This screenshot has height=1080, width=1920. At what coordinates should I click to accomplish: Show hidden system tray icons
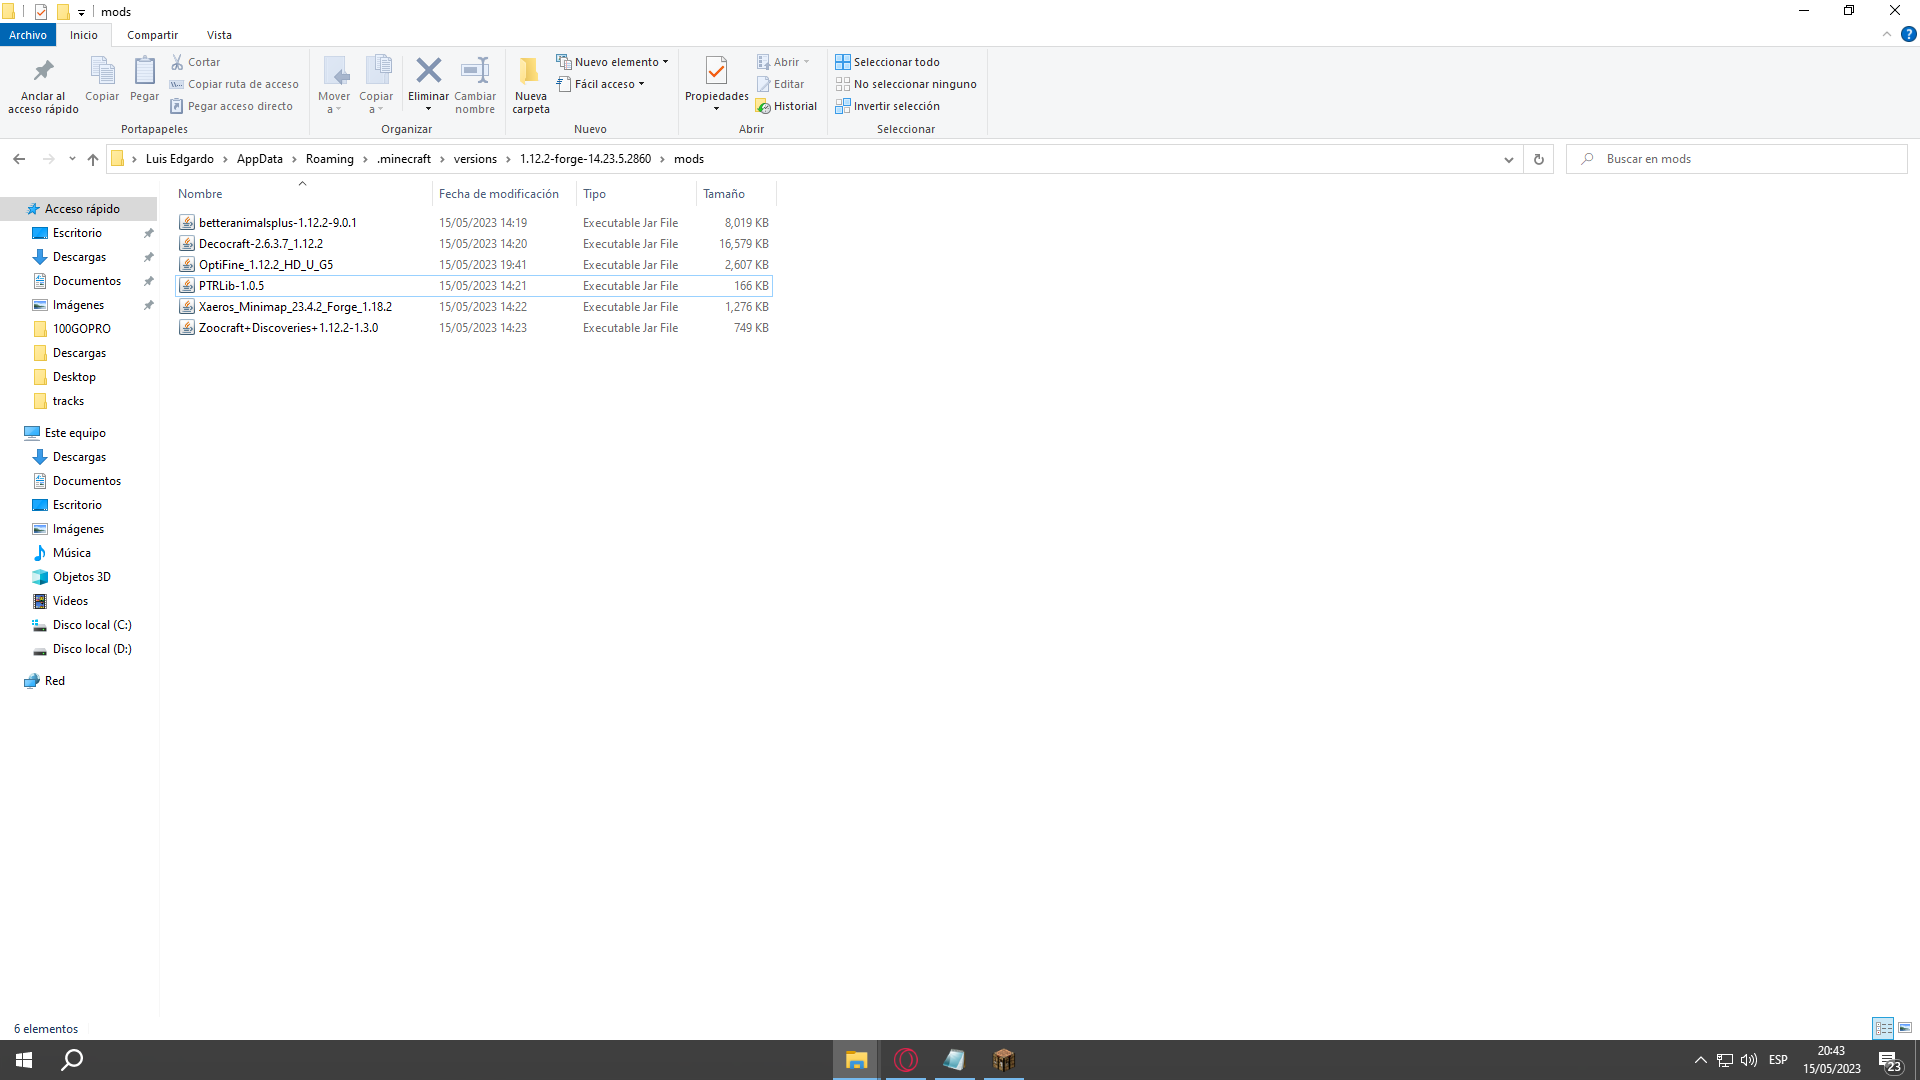point(1700,1060)
